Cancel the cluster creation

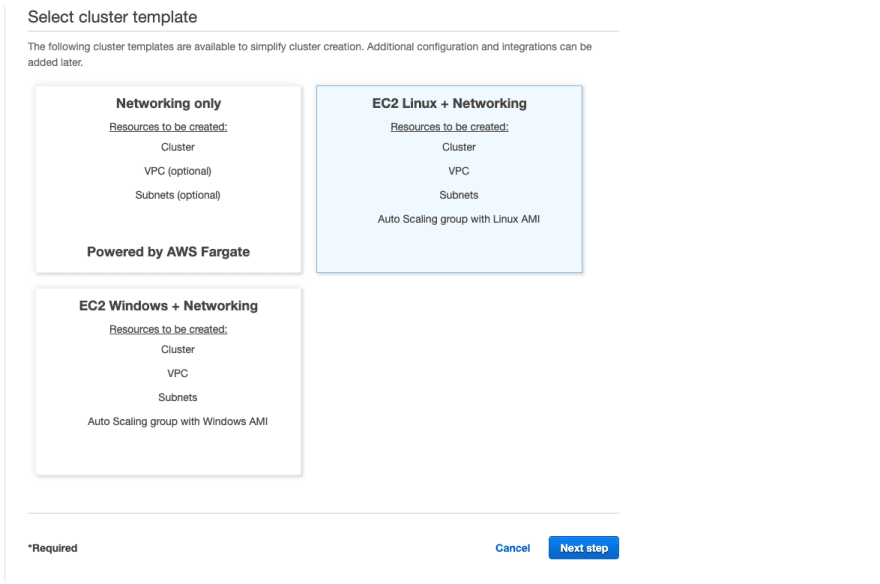[x=512, y=548]
